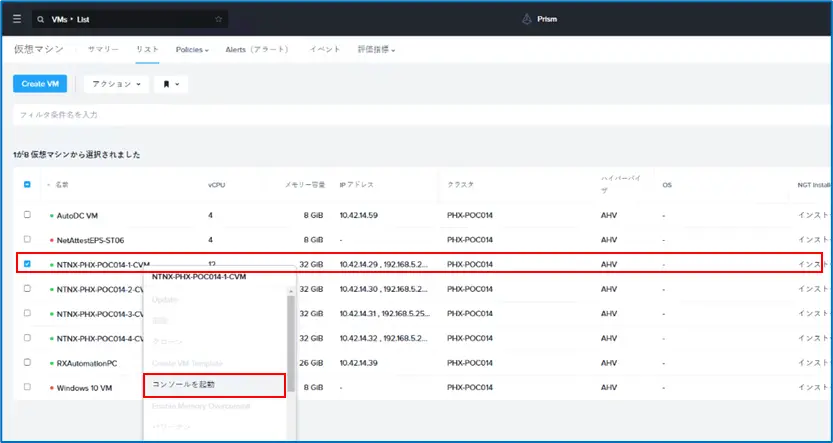The height and width of the screenshot is (443, 833).
Task: Click the OS column header
Action: click(667, 185)
